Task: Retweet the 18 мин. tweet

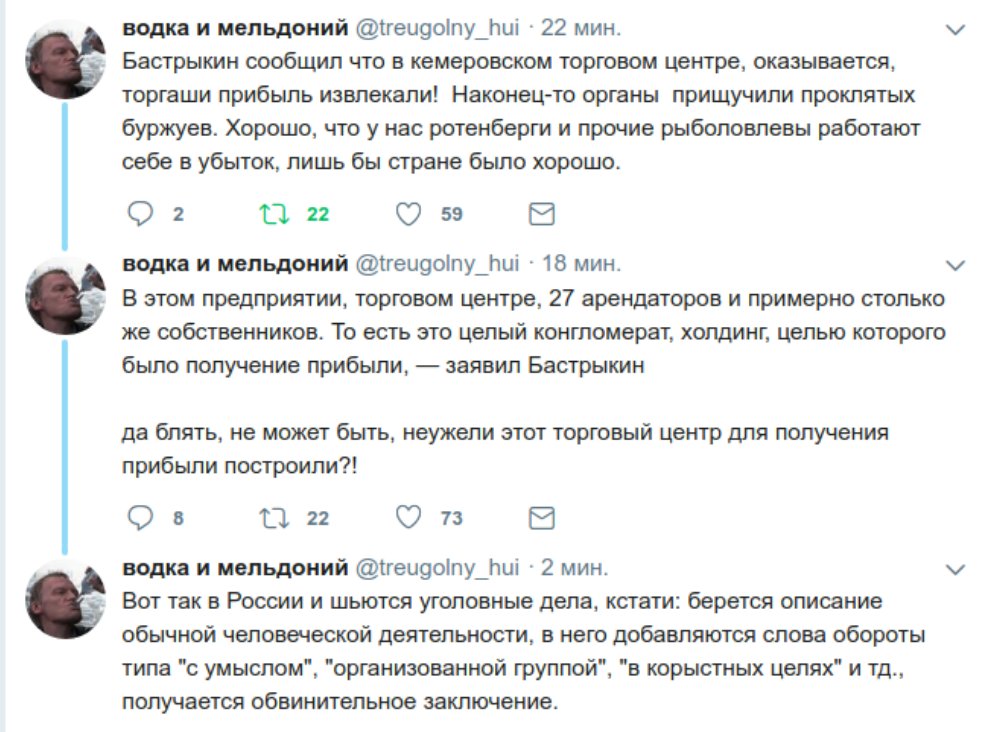Action: [x=275, y=518]
